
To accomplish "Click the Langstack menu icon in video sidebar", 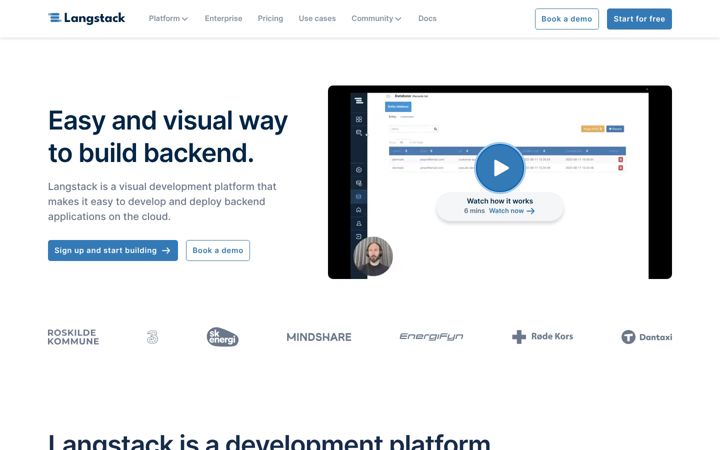I will click(x=359, y=100).
